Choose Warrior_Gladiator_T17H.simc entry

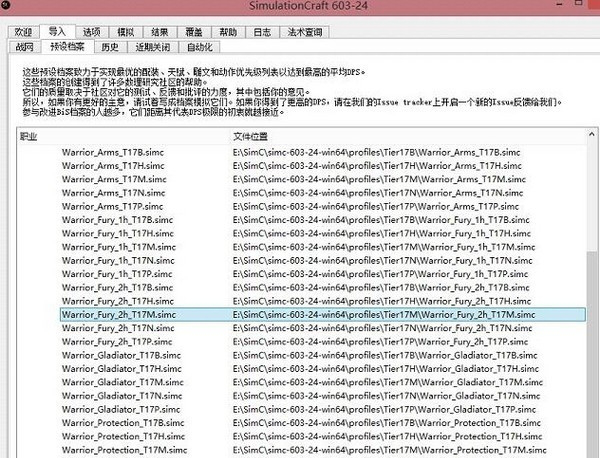121,369
